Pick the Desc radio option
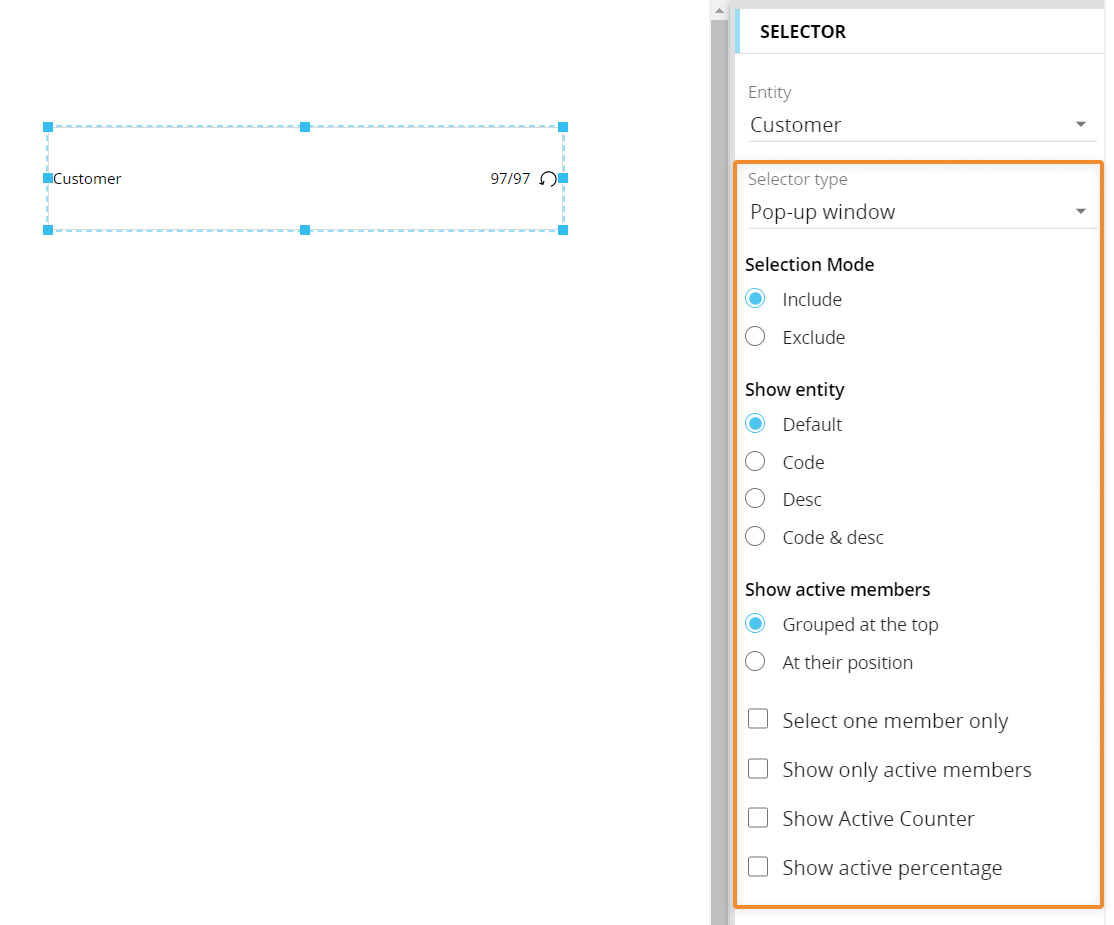The width and height of the screenshot is (1114, 925). click(x=756, y=499)
